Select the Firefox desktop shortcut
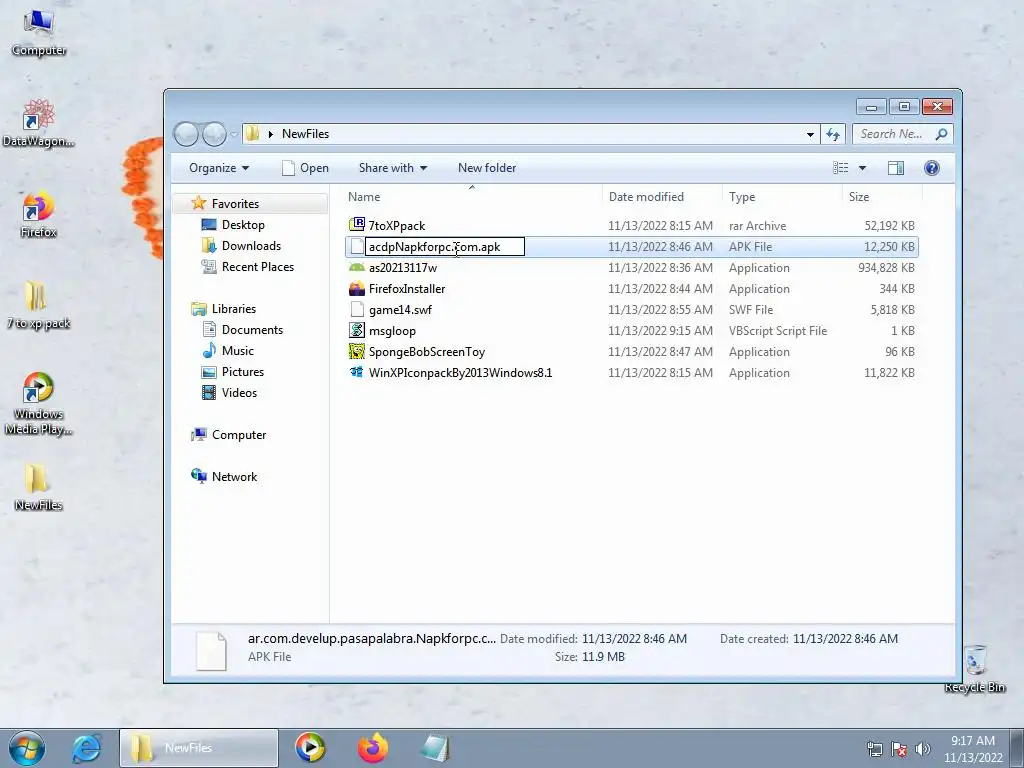 click(x=39, y=214)
